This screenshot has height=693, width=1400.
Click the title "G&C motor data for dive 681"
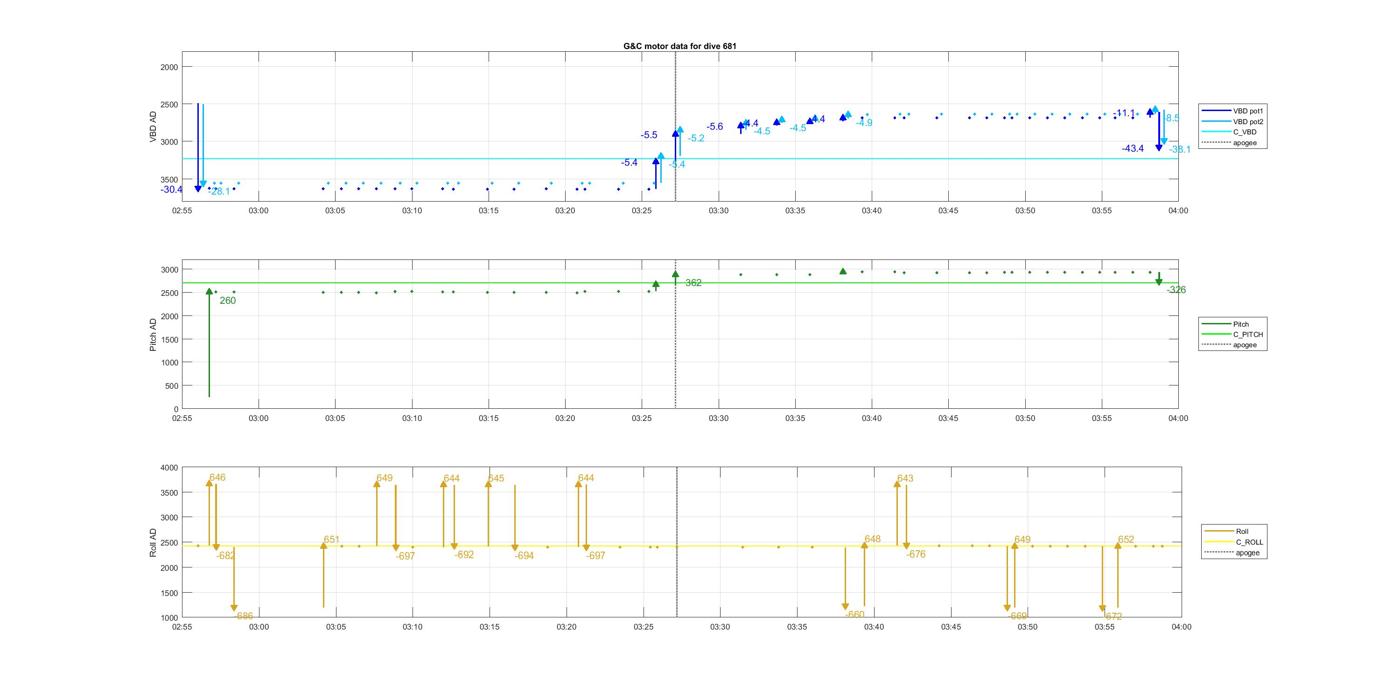click(x=680, y=46)
